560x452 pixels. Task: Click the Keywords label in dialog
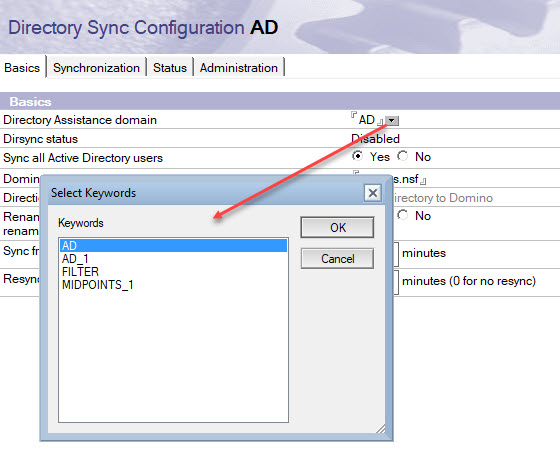[x=81, y=223]
